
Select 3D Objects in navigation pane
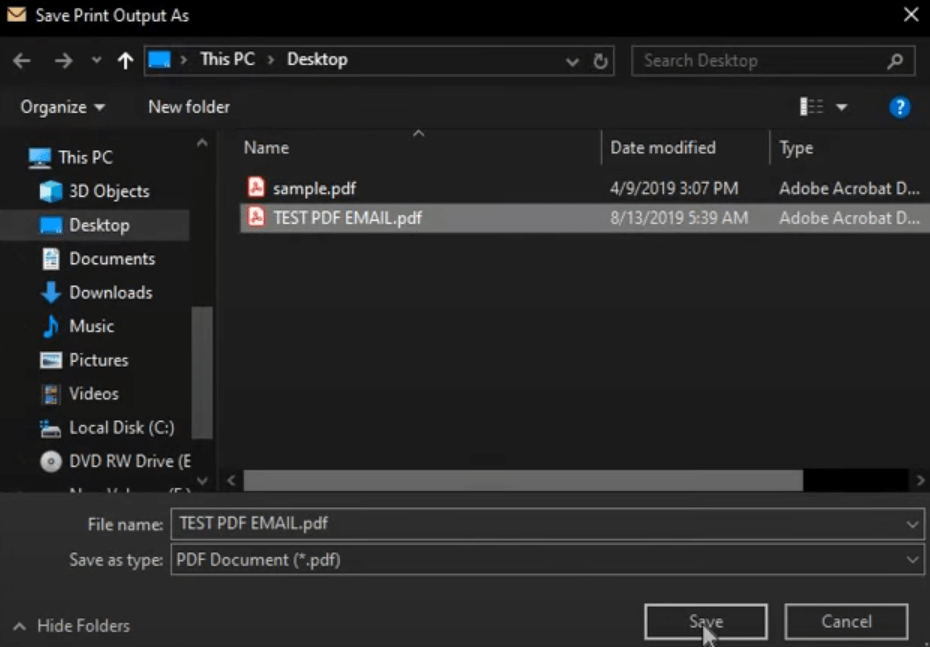click(108, 191)
